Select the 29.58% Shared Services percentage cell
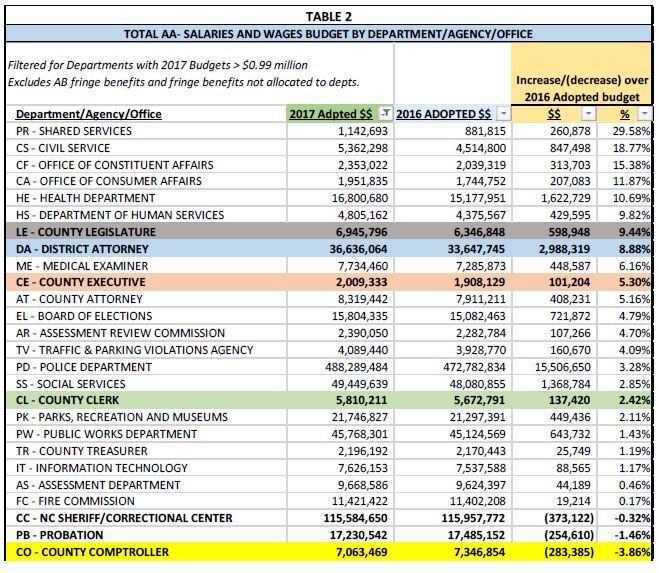This screenshot has width=659, height=573. (625, 131)
